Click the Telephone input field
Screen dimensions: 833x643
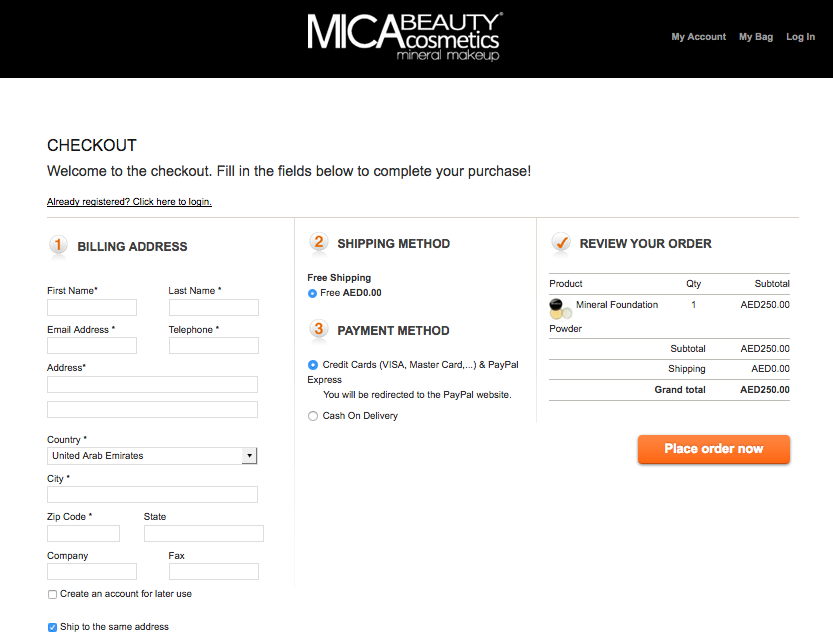[214, 346]
